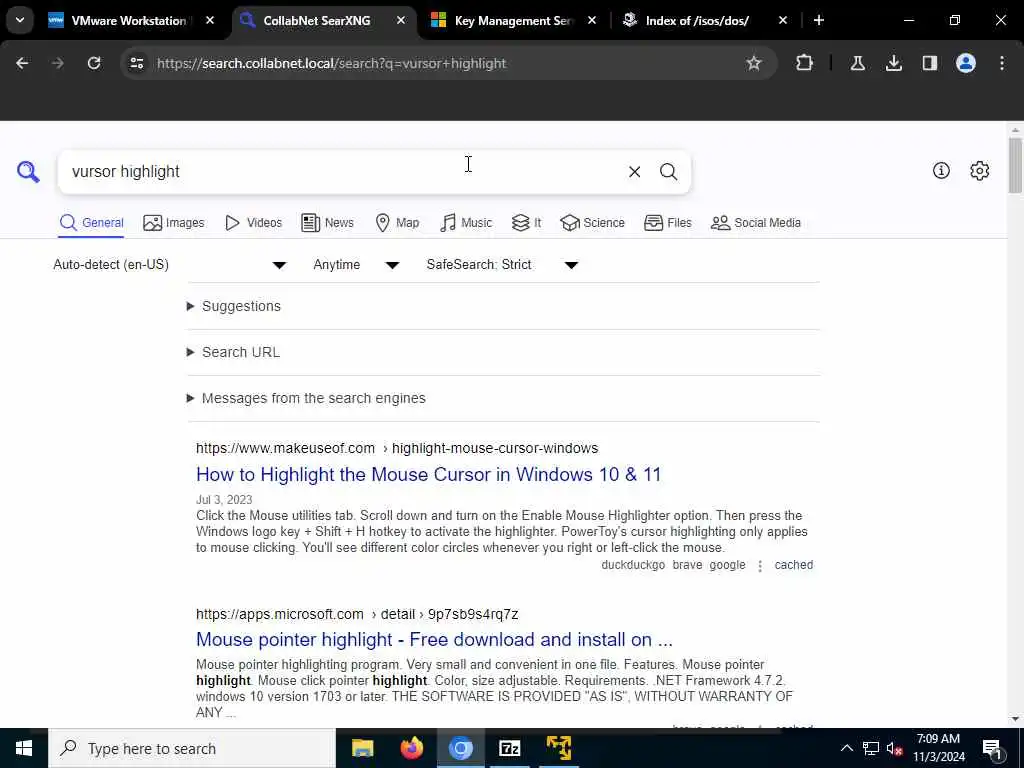Open the SearXNG about info icon
Viewport: 1024px width, 768px height.
coord(941,170)
